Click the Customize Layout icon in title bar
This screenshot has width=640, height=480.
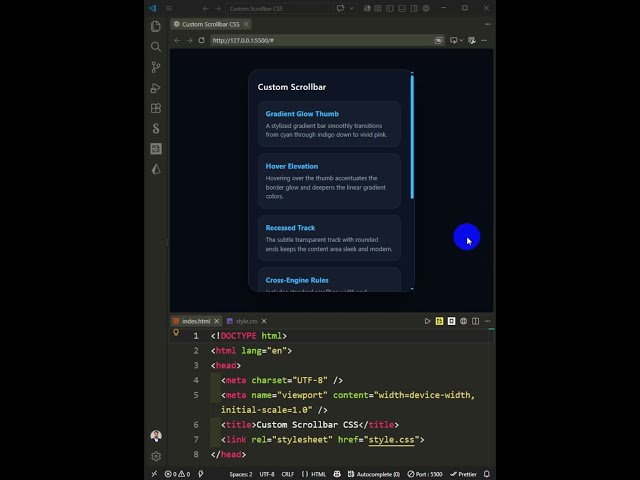(378, 8)
